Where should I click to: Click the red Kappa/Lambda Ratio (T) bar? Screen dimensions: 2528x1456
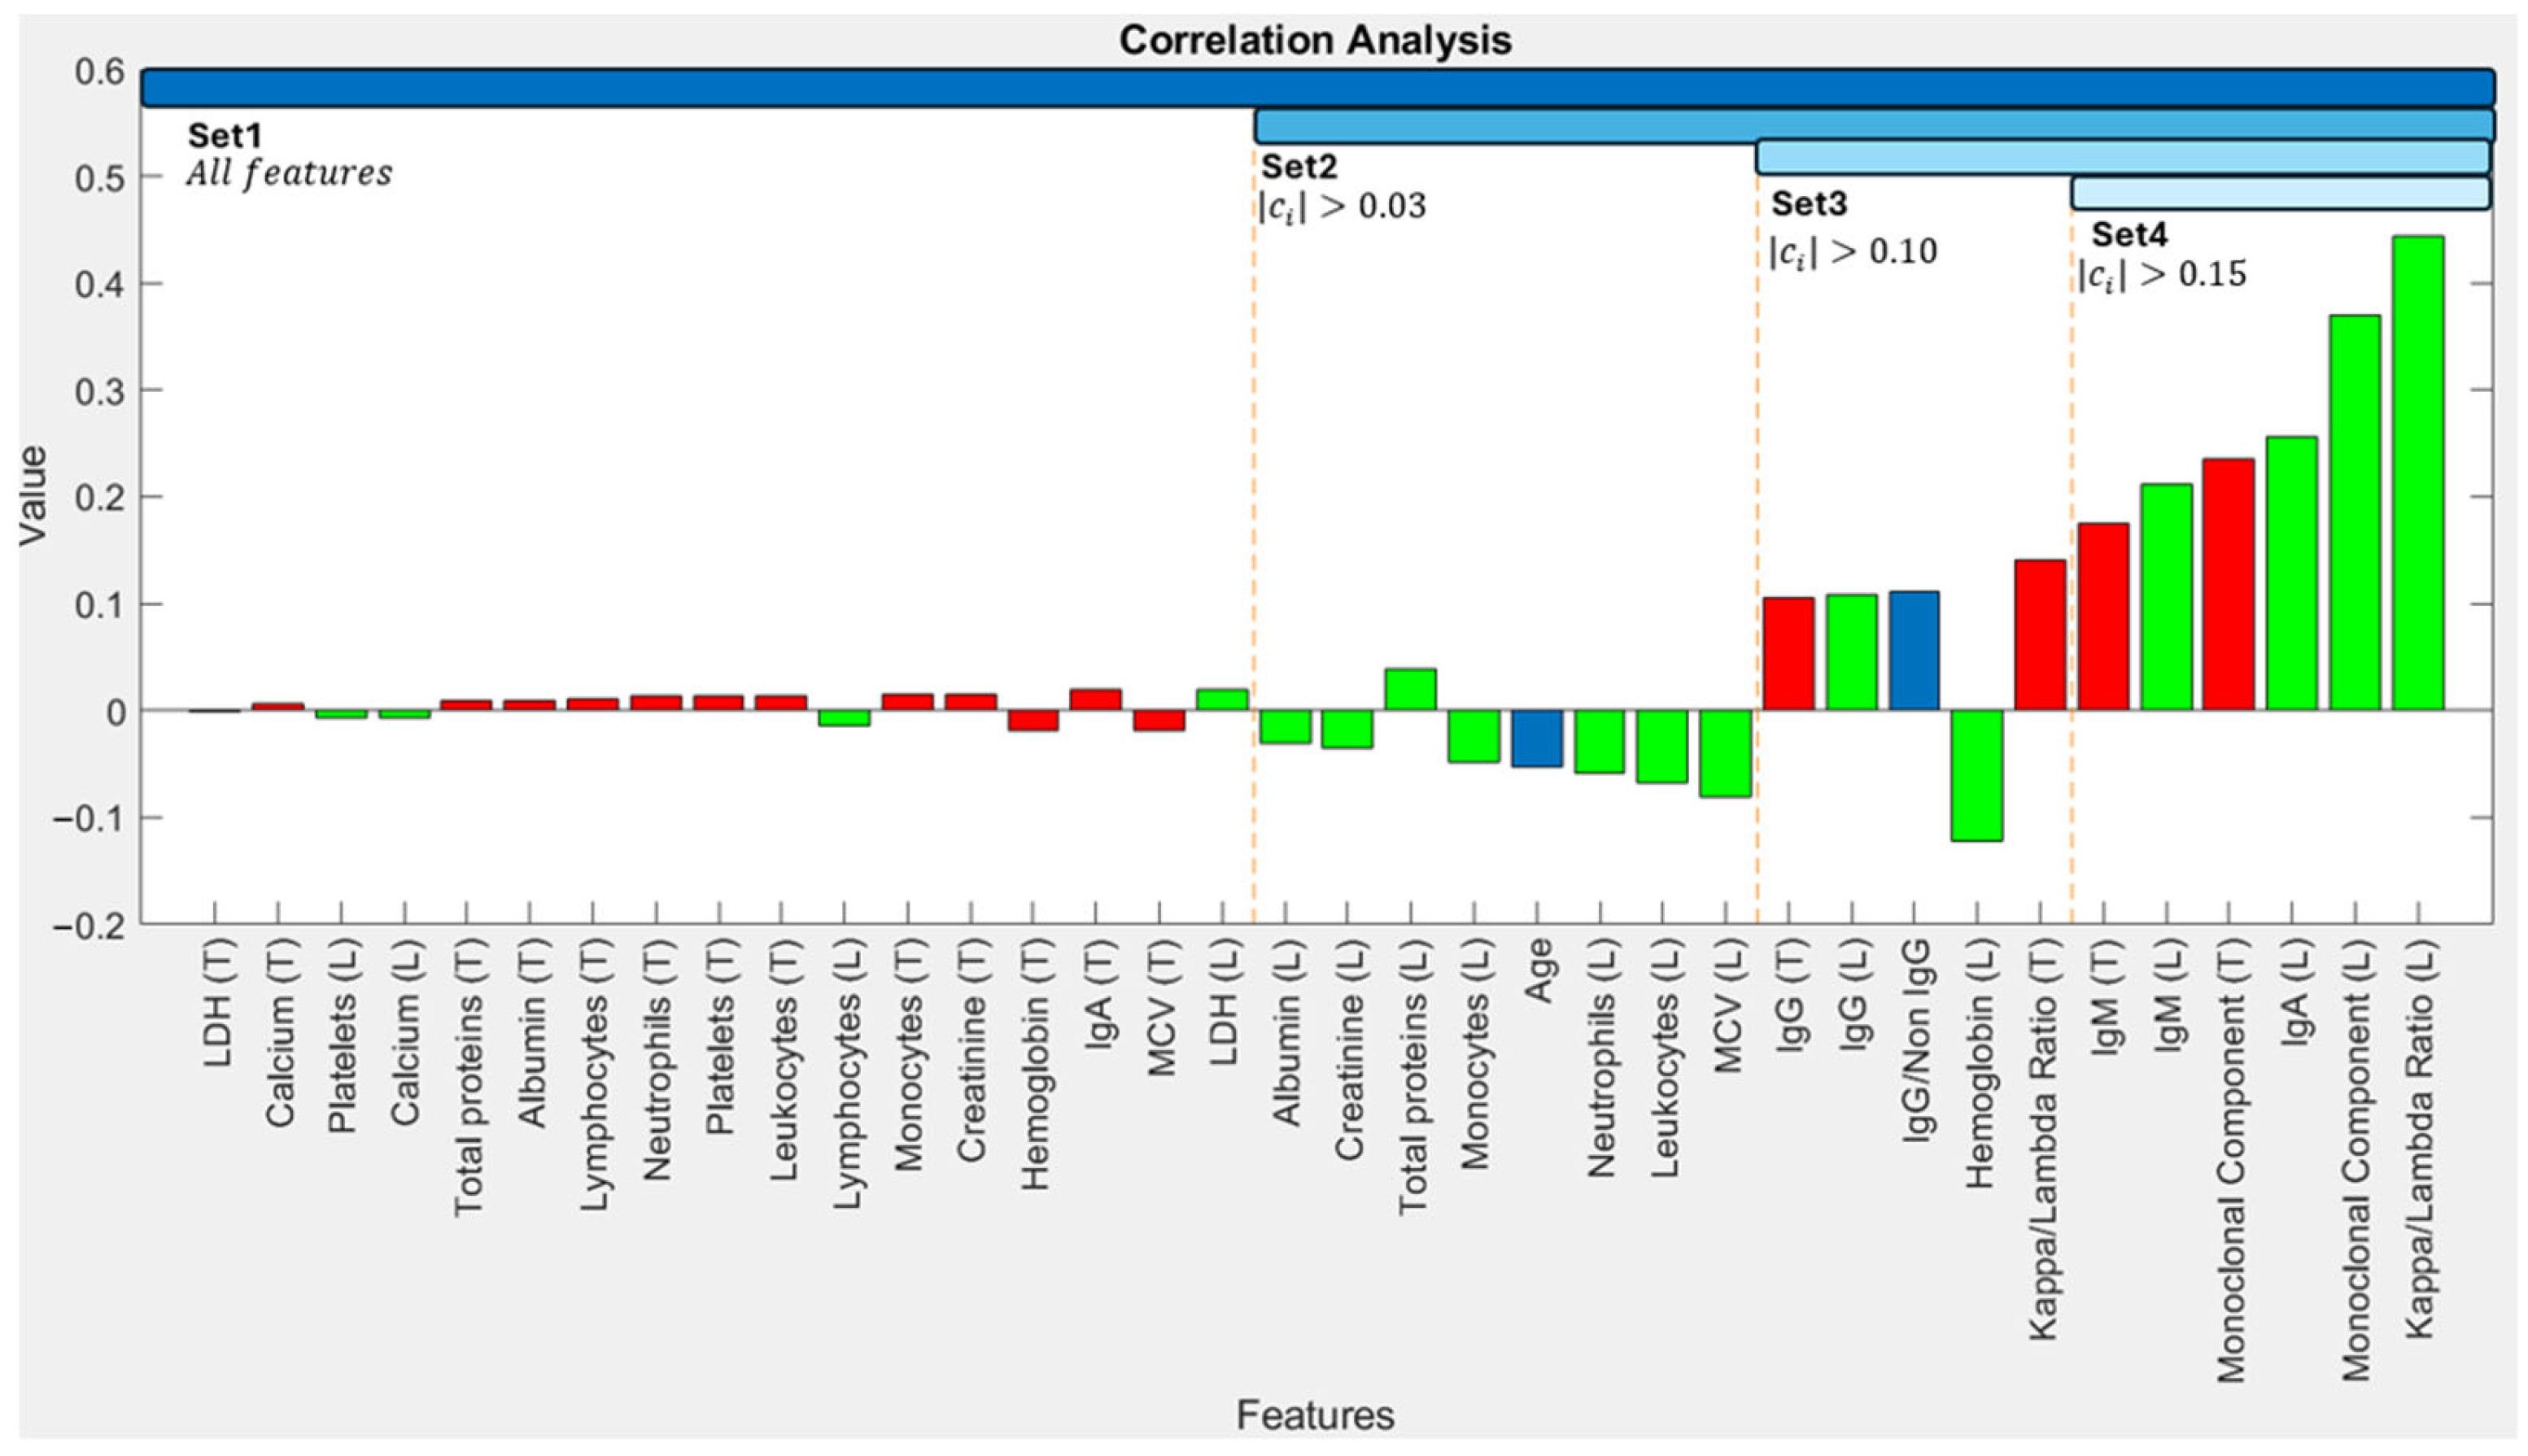[2040, 635]
